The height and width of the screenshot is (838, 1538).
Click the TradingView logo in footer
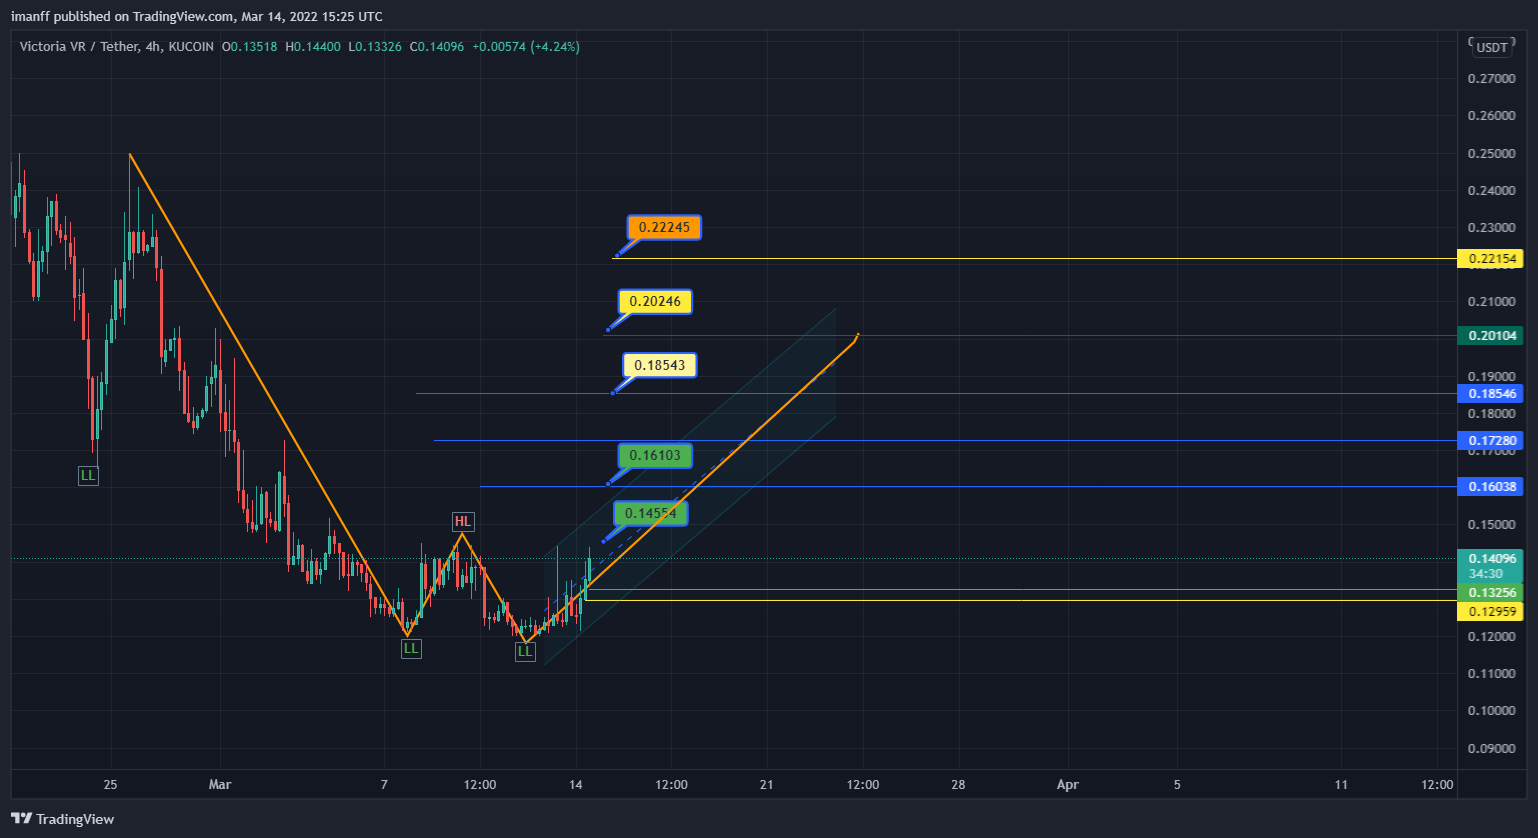[x=63, y=819]
